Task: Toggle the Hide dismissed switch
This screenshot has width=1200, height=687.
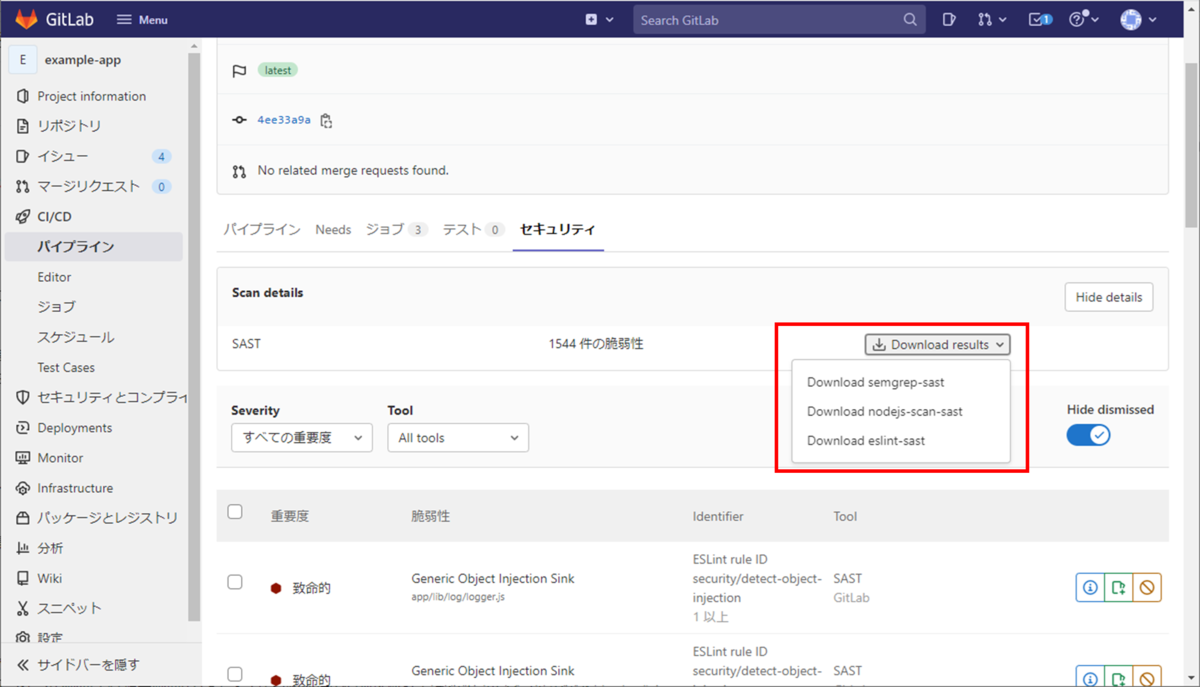Action: 1088,435
